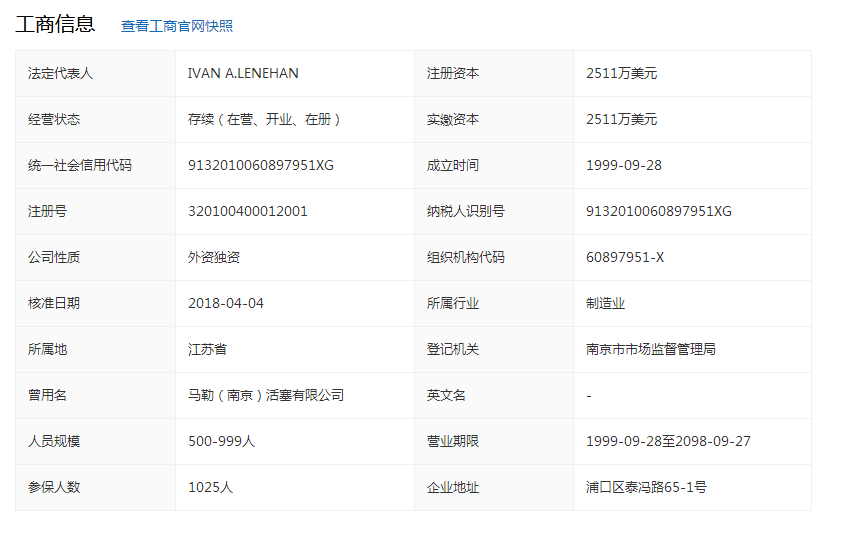842x535 pixels.
Task: Select the address 浦口区泰冯路65-1号
Action: pos(647,487)
